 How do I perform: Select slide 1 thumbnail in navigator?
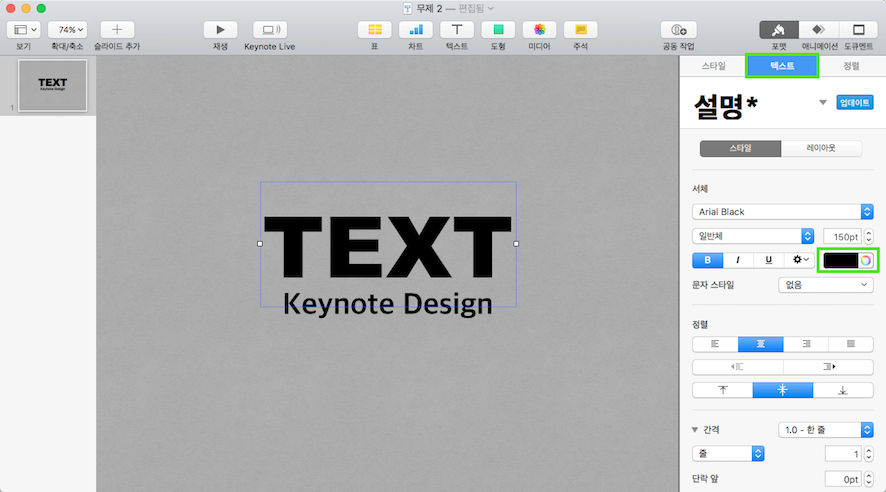click(53, 85)
